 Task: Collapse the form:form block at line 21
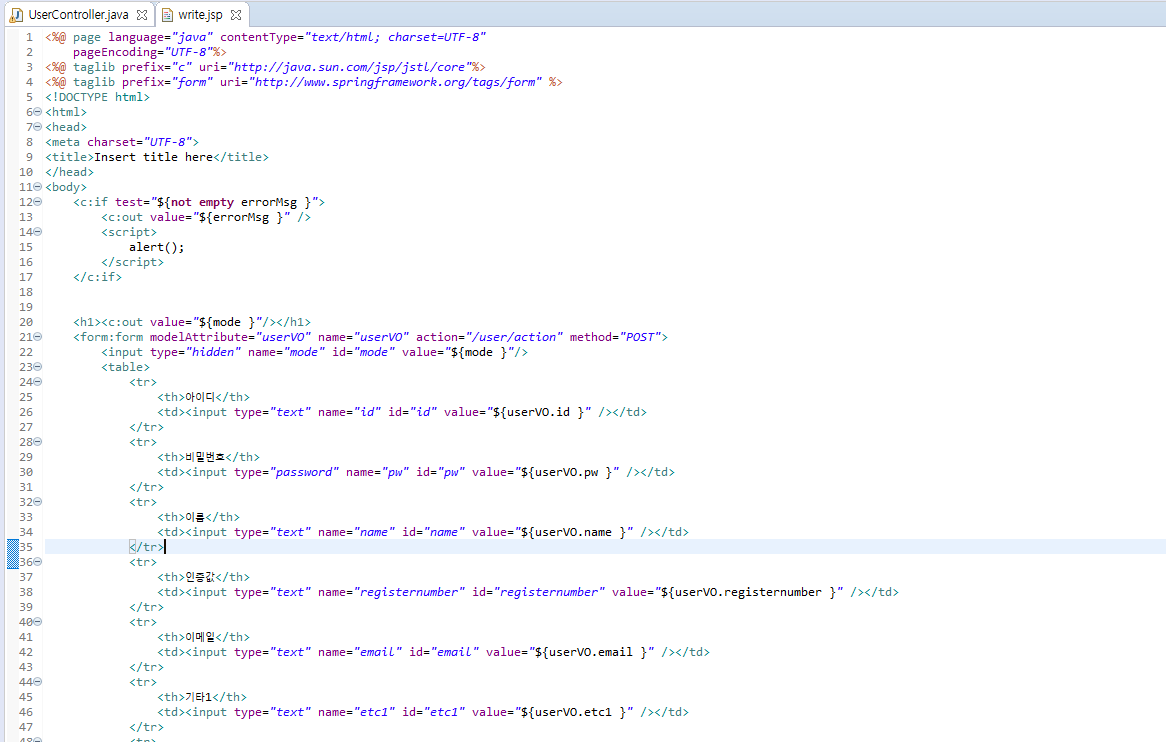[x=38, y=337]
